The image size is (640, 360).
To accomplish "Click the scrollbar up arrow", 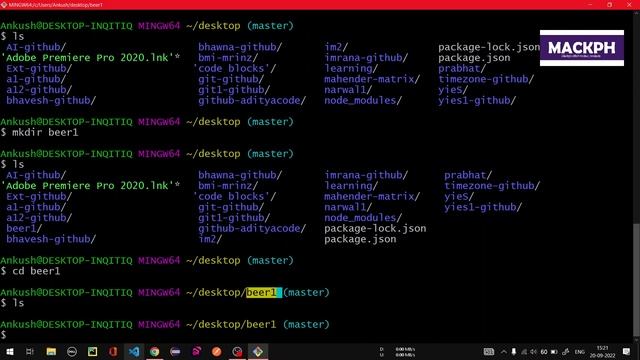I will 636,13.
